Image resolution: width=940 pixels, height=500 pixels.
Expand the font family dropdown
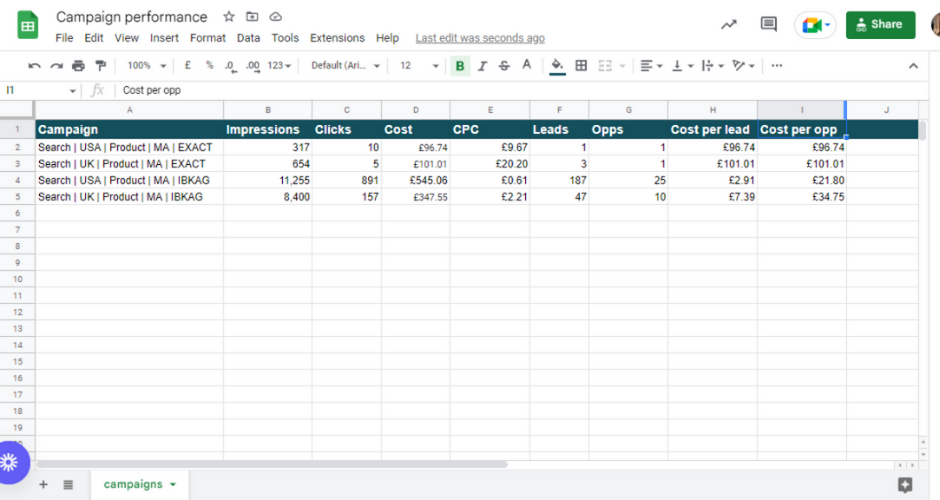(345, 66)
